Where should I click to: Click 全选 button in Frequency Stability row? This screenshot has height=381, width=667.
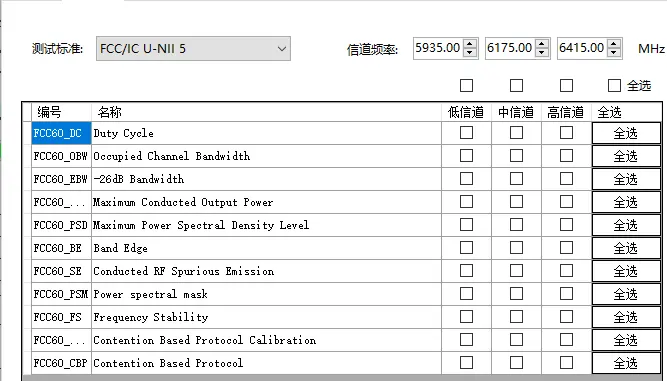pyautogui.click(x=626, y=317)
